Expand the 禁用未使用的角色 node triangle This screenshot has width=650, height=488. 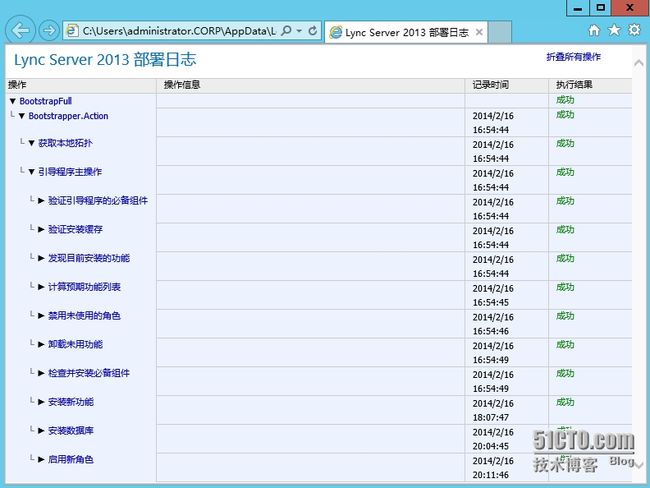tap(41, 316)
